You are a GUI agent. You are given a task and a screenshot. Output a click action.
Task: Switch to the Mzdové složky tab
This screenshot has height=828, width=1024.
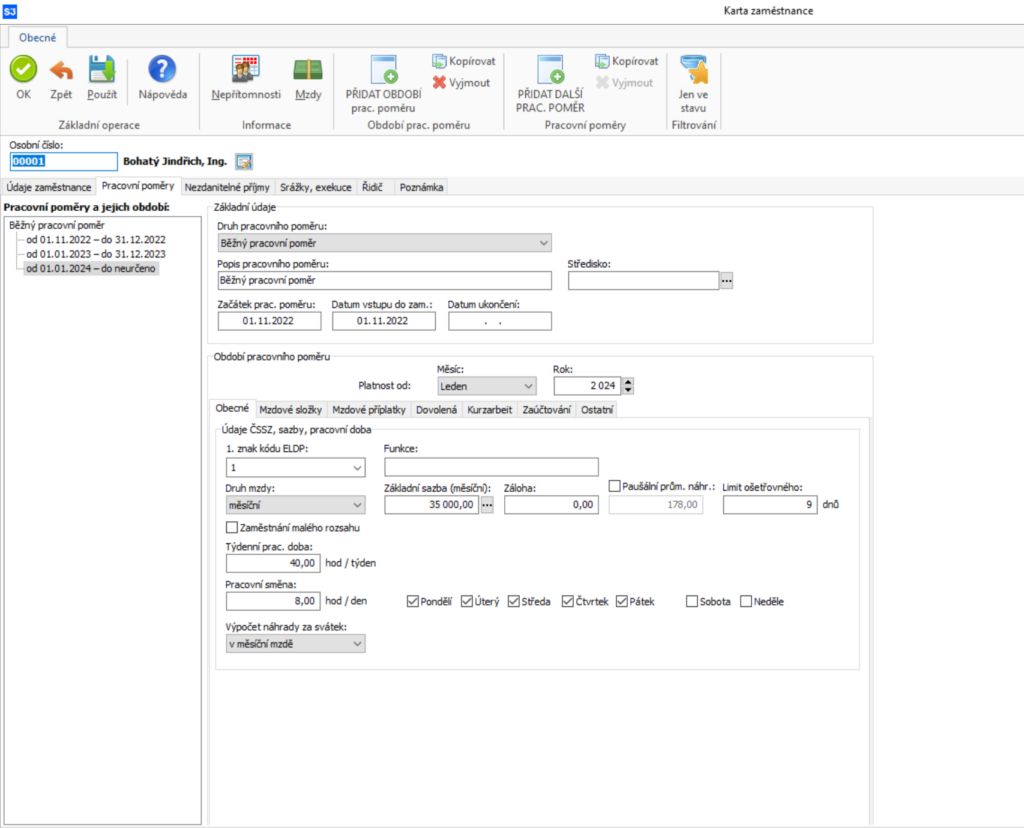tap(290, 409)
